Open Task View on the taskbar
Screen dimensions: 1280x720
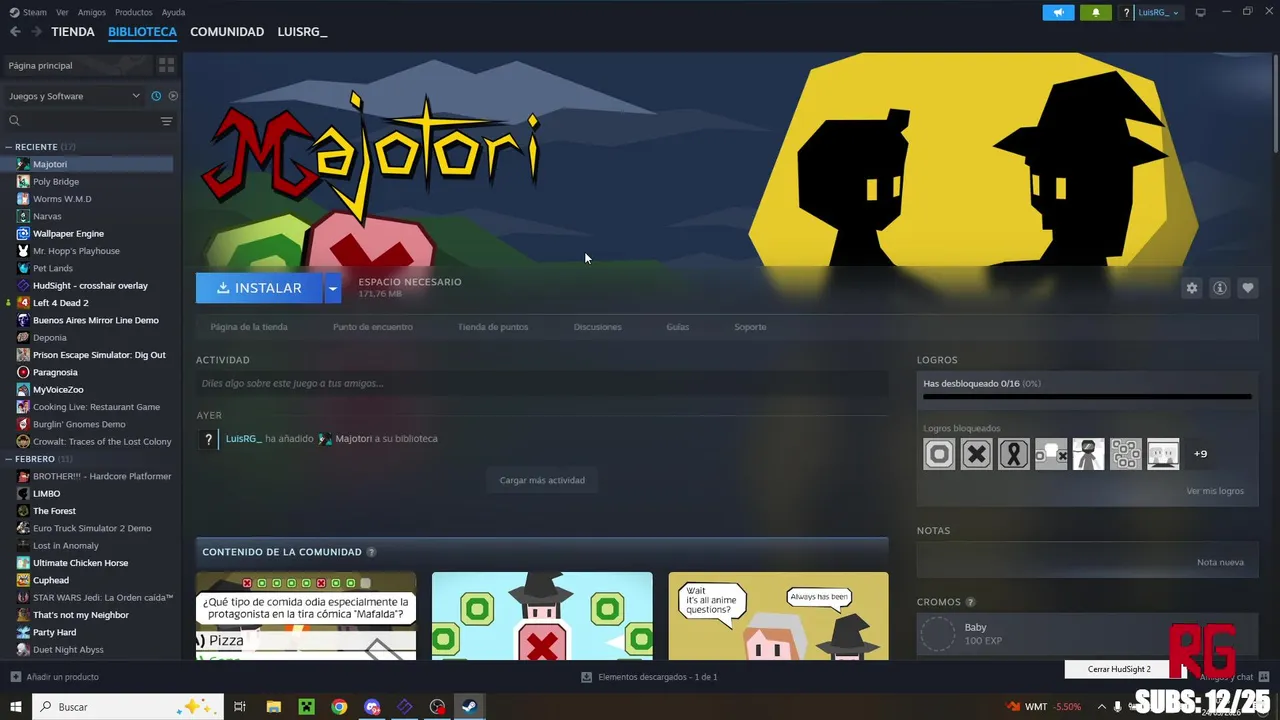[240, 707]
